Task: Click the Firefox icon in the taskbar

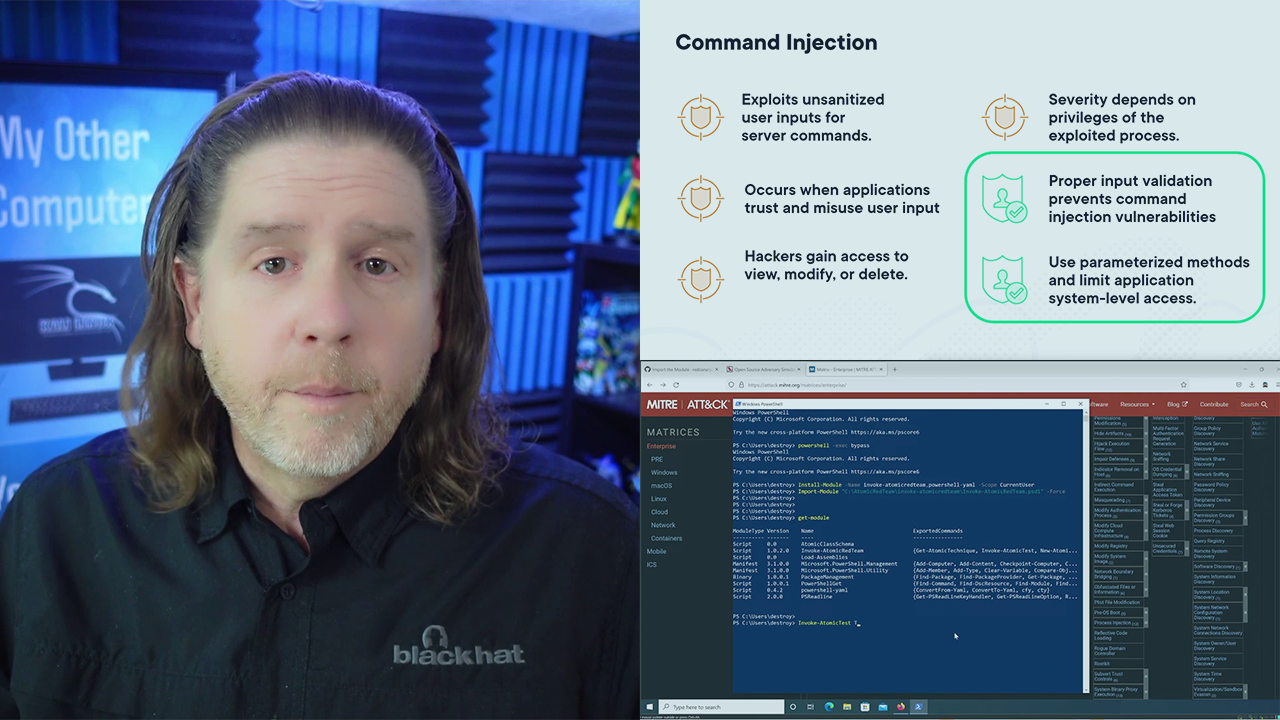Action: point(901,707)
